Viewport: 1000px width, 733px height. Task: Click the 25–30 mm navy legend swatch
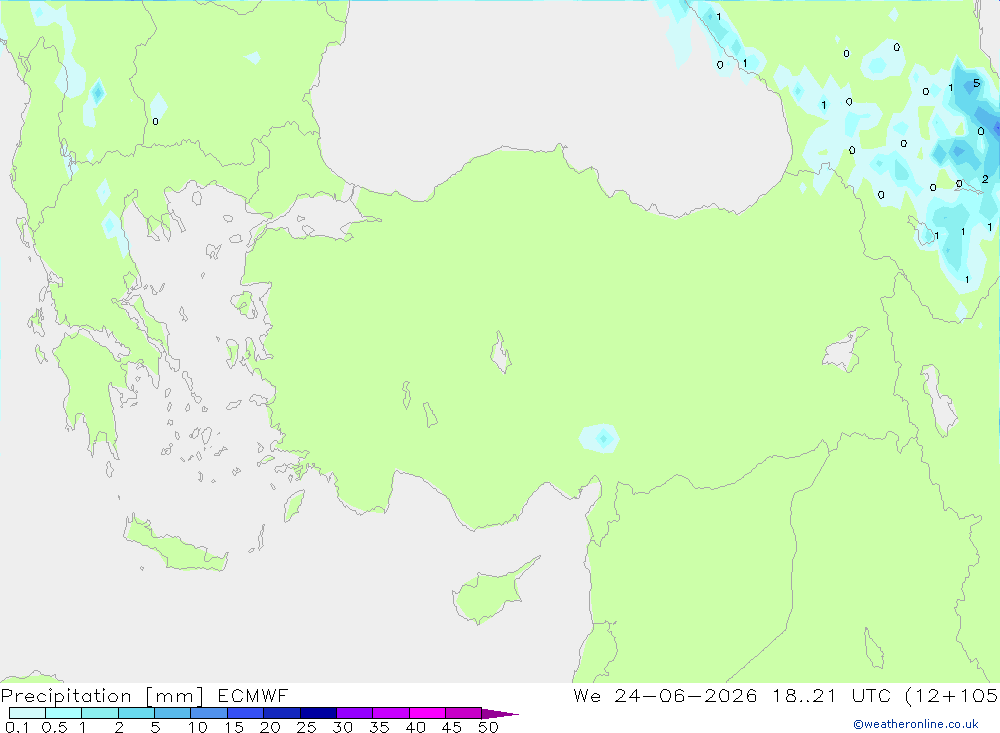click(x=318, y=713)
